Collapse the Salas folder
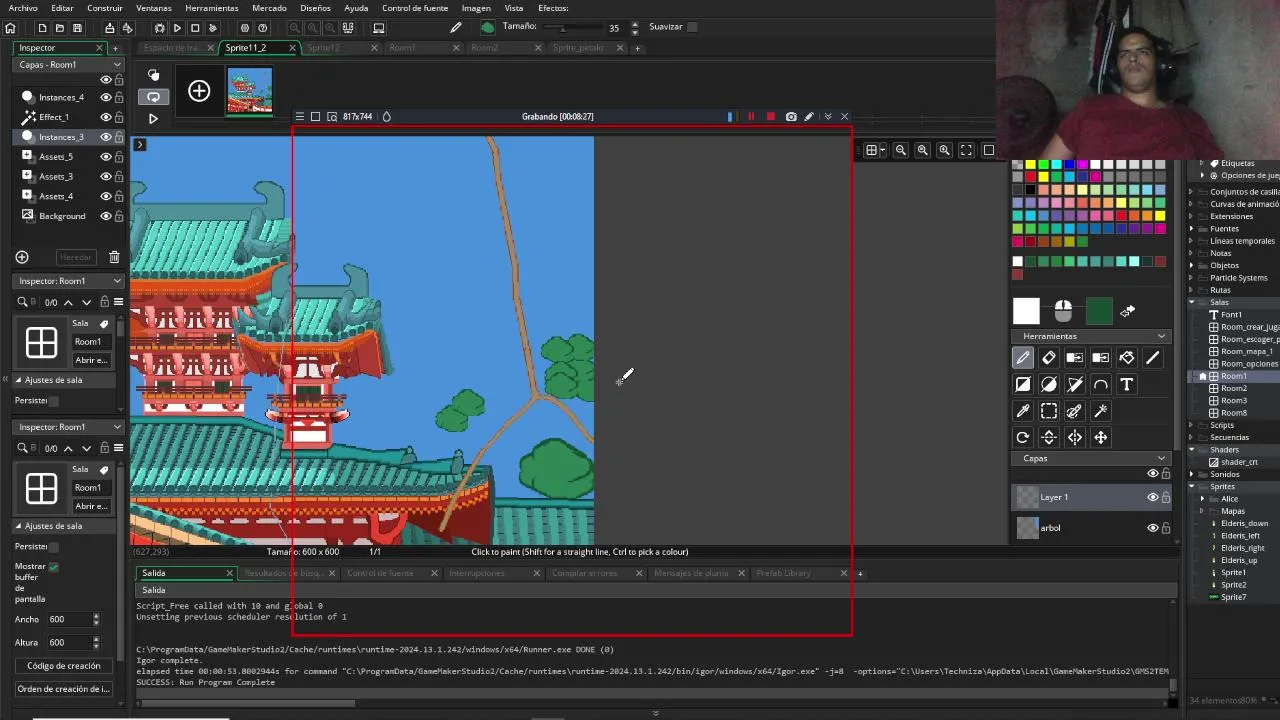Image resolution: width=1280 pixels, height=720 pixels. coord(1192,302)
